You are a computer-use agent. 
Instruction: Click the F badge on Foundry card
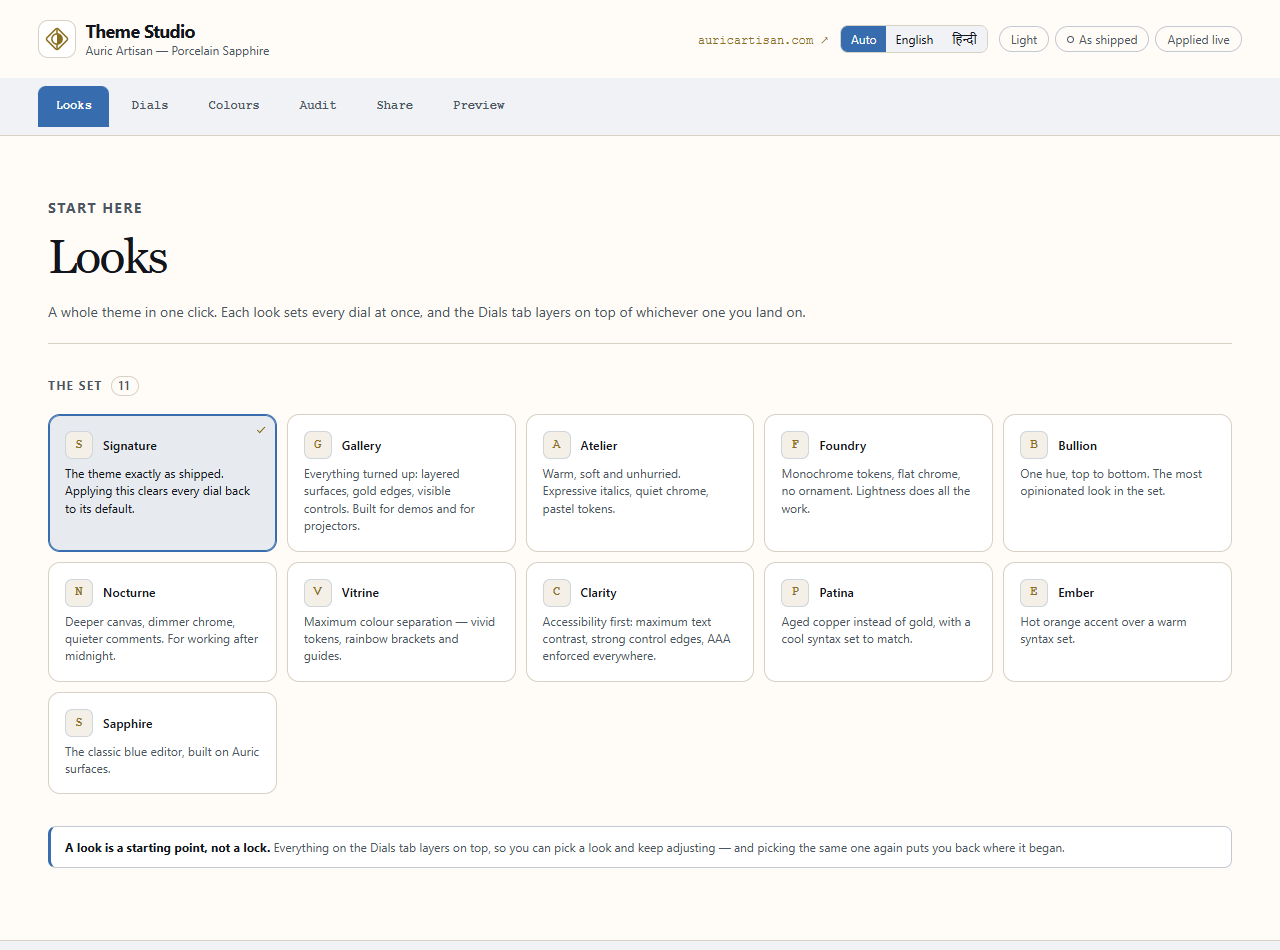[795, 445]
